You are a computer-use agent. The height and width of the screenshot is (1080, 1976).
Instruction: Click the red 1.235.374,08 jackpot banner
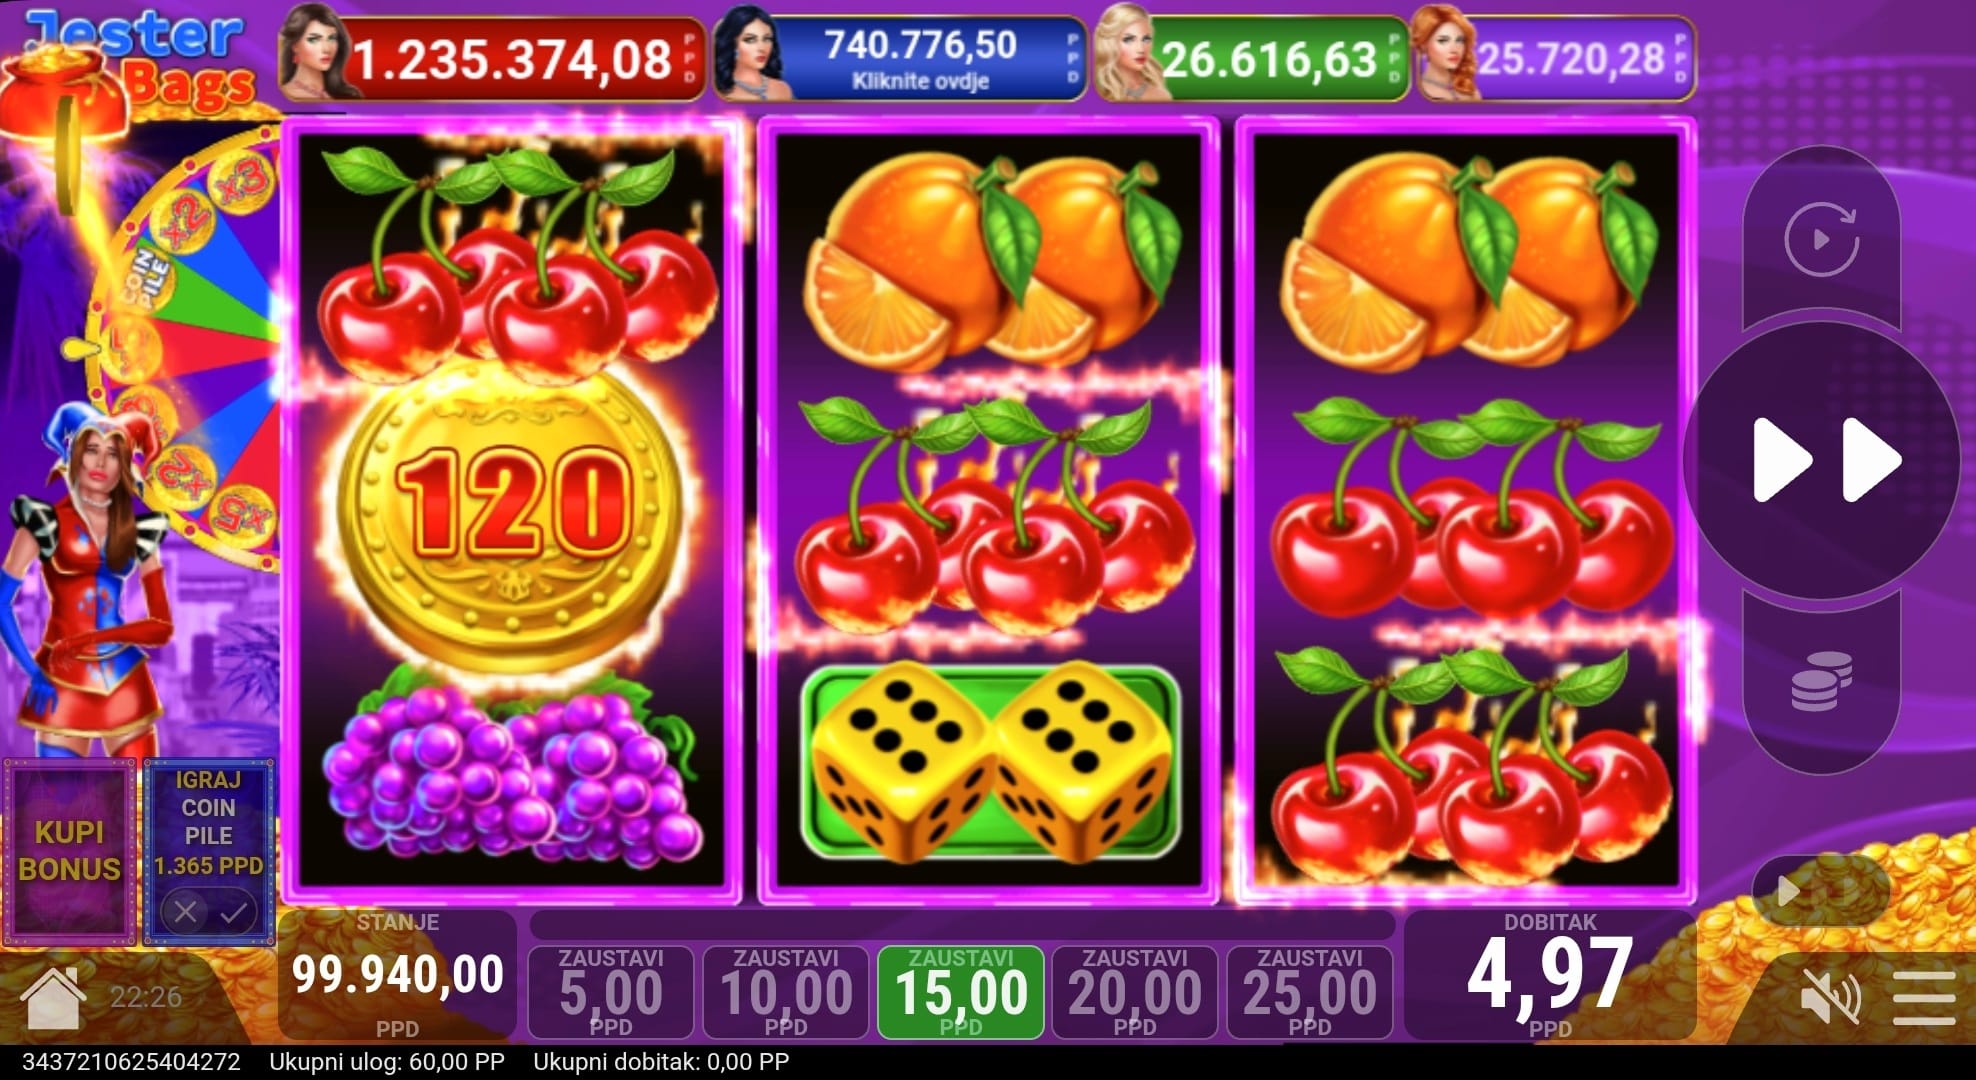coord(493,58)
